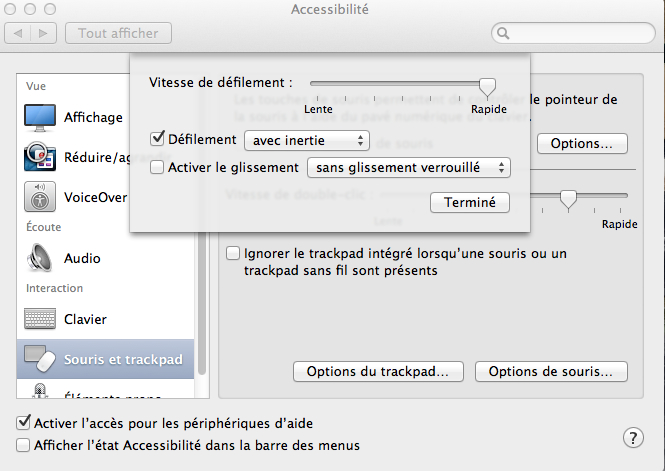Disable the Défilement checkbox

(157, 138)
